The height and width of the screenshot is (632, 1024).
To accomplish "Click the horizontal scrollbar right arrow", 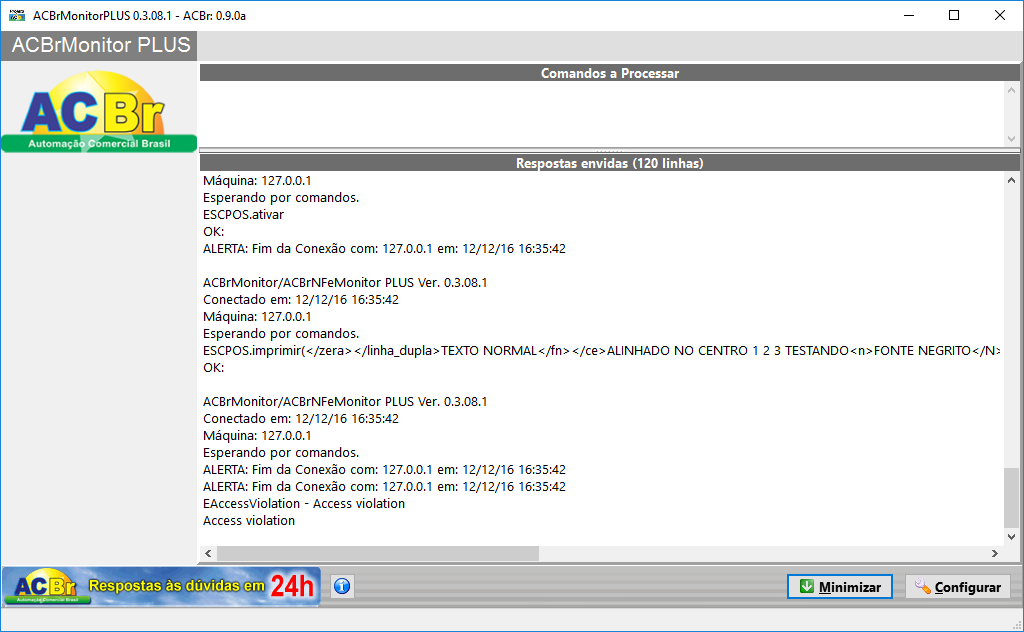I will (995, 553).
